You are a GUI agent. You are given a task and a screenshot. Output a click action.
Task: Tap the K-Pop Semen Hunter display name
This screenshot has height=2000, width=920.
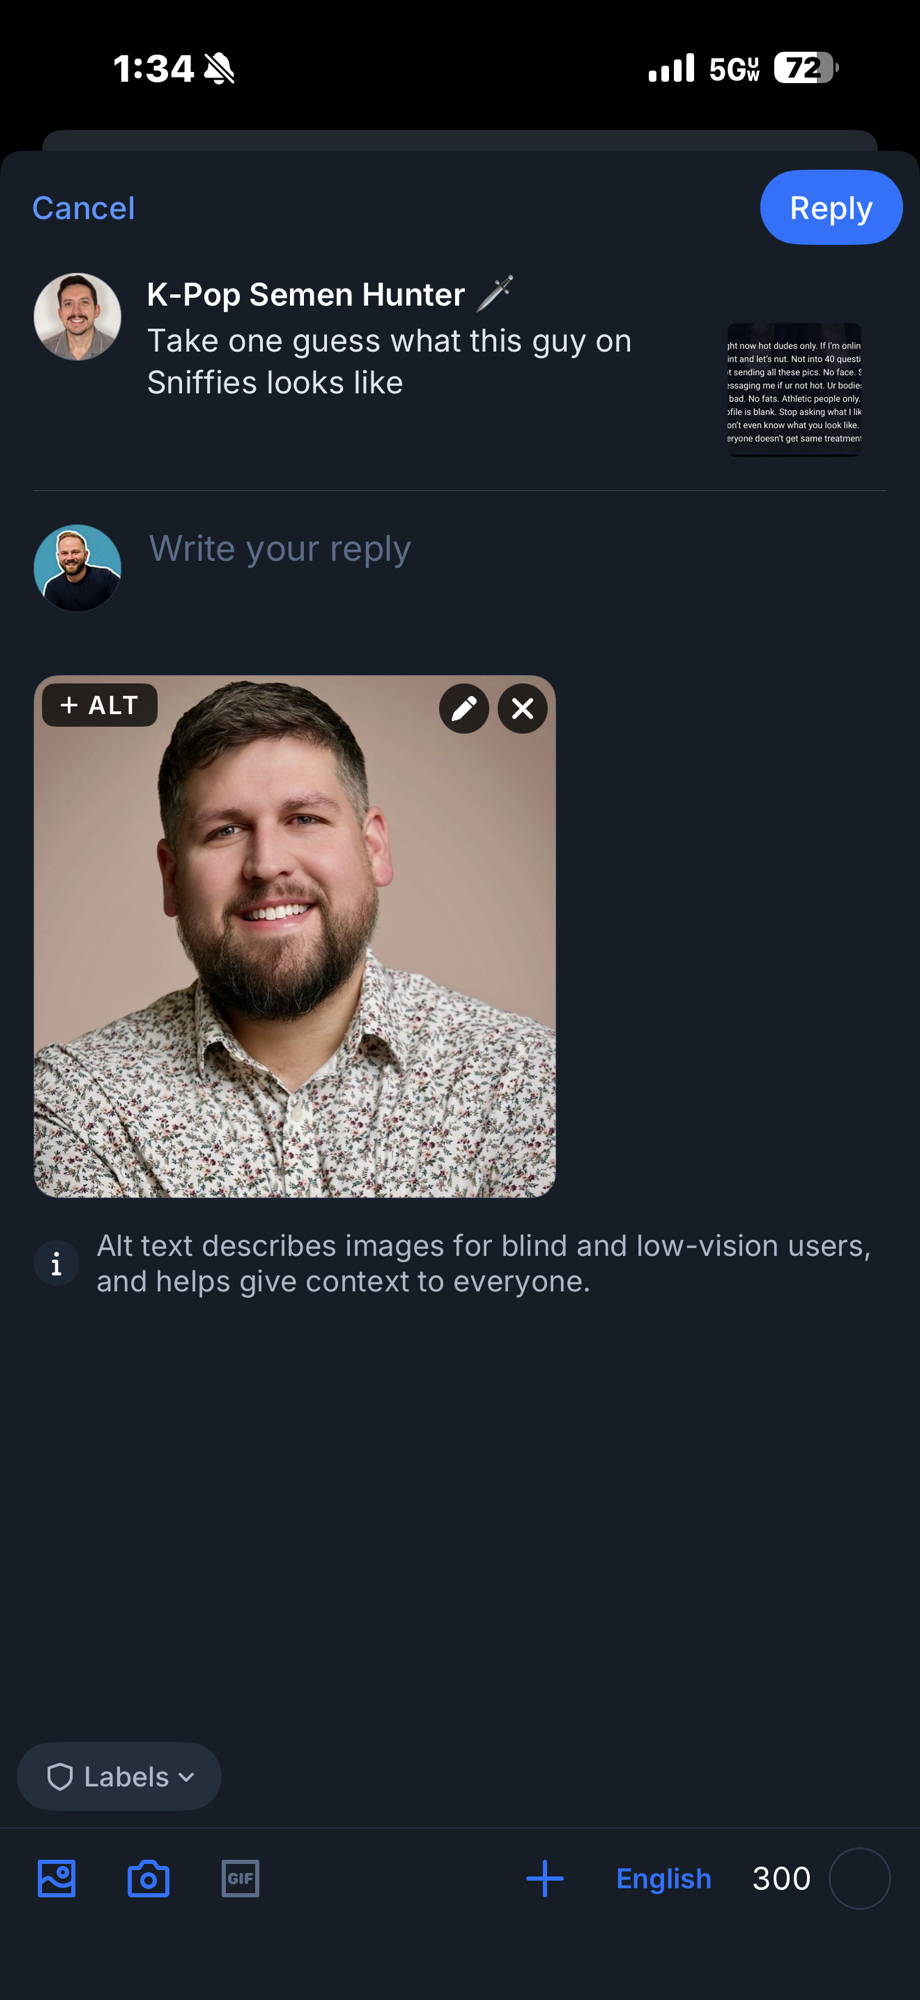click(306, 295)
